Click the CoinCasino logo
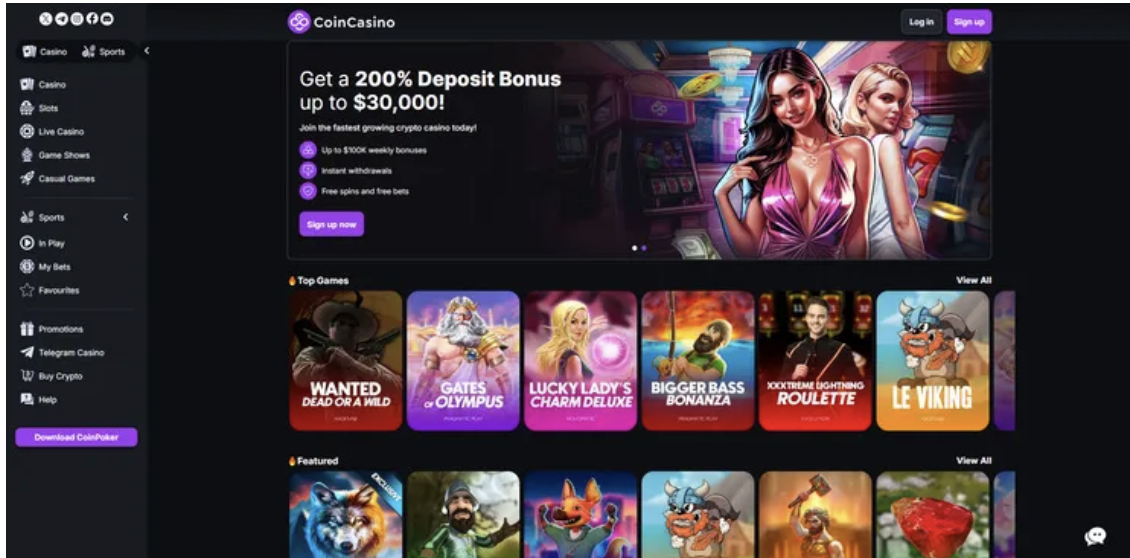The image size is (1130, 558). pyautogui.click(x=341, y=22)
